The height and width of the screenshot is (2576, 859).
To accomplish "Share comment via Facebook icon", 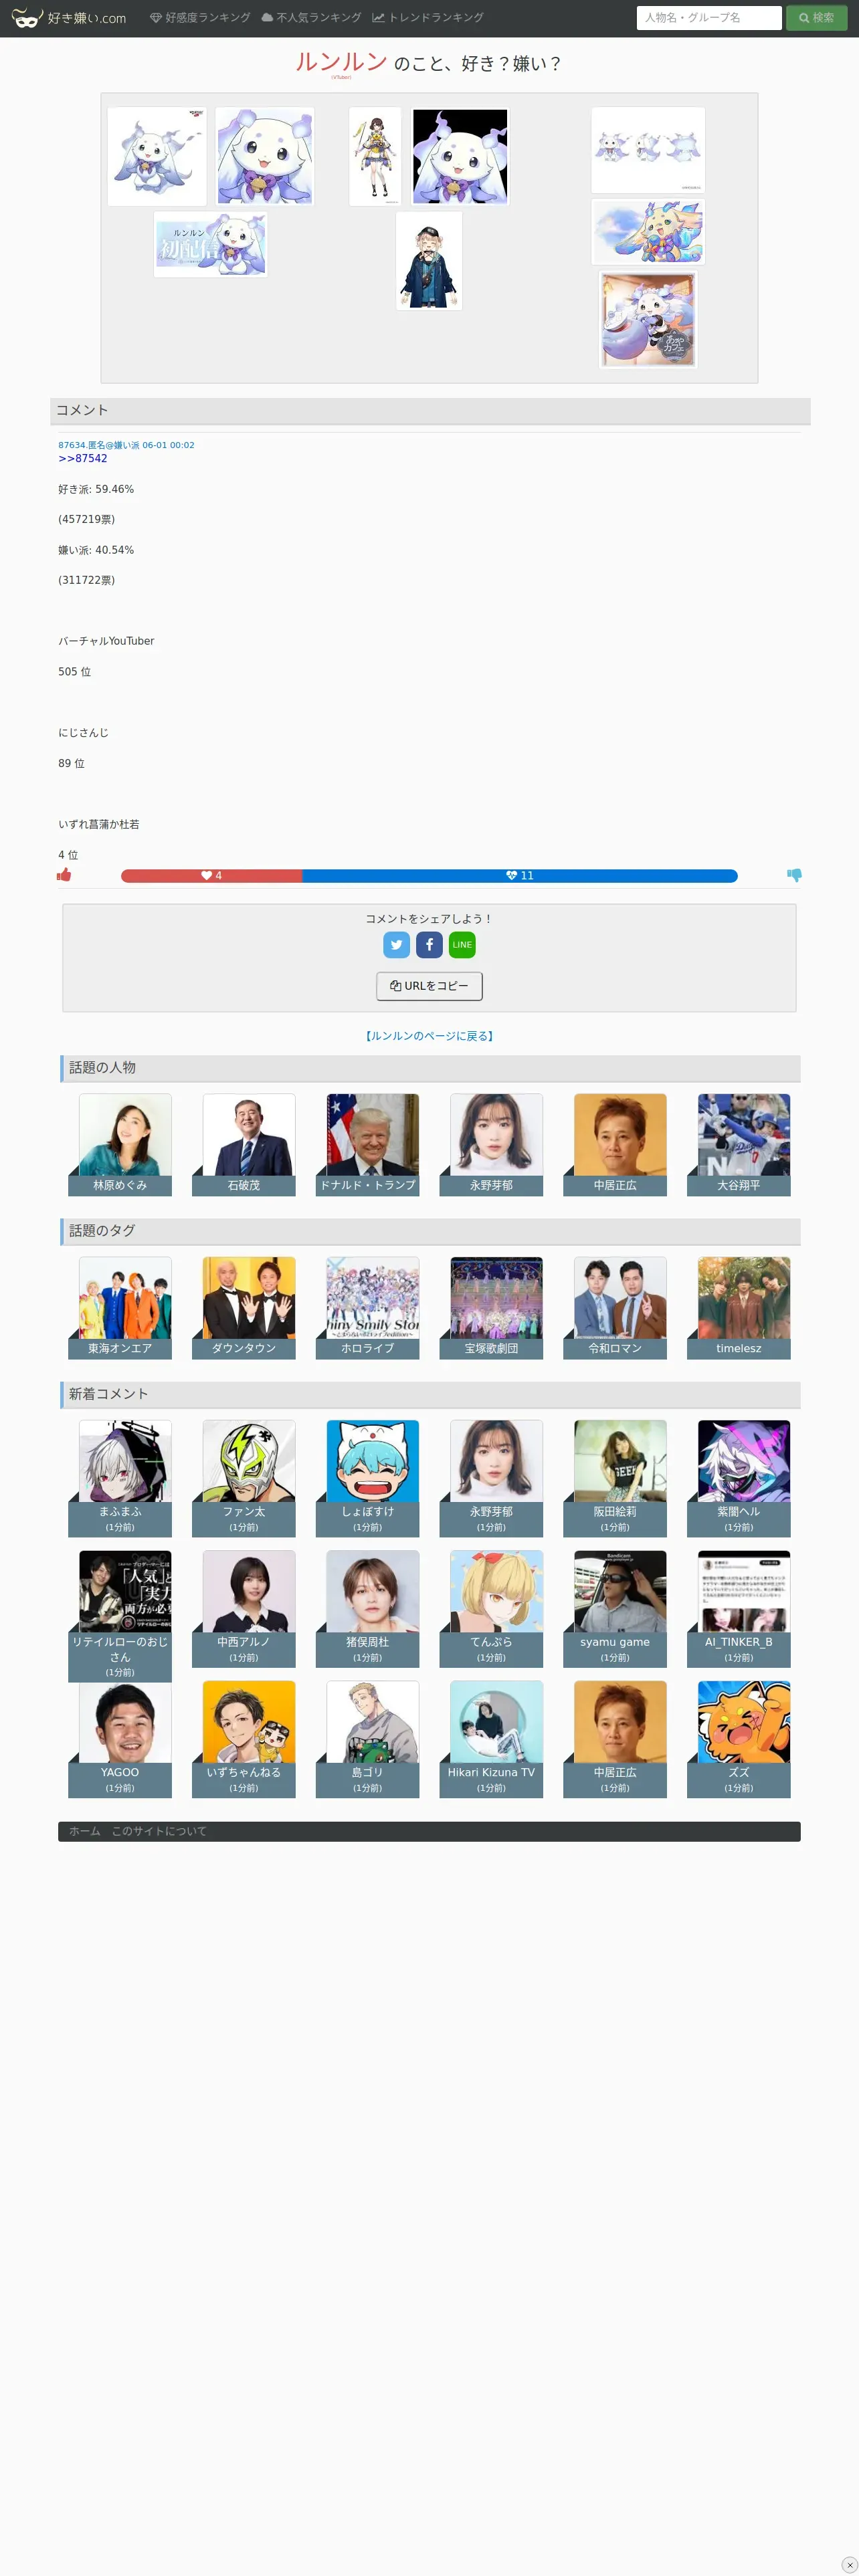I will coord(429,944).
